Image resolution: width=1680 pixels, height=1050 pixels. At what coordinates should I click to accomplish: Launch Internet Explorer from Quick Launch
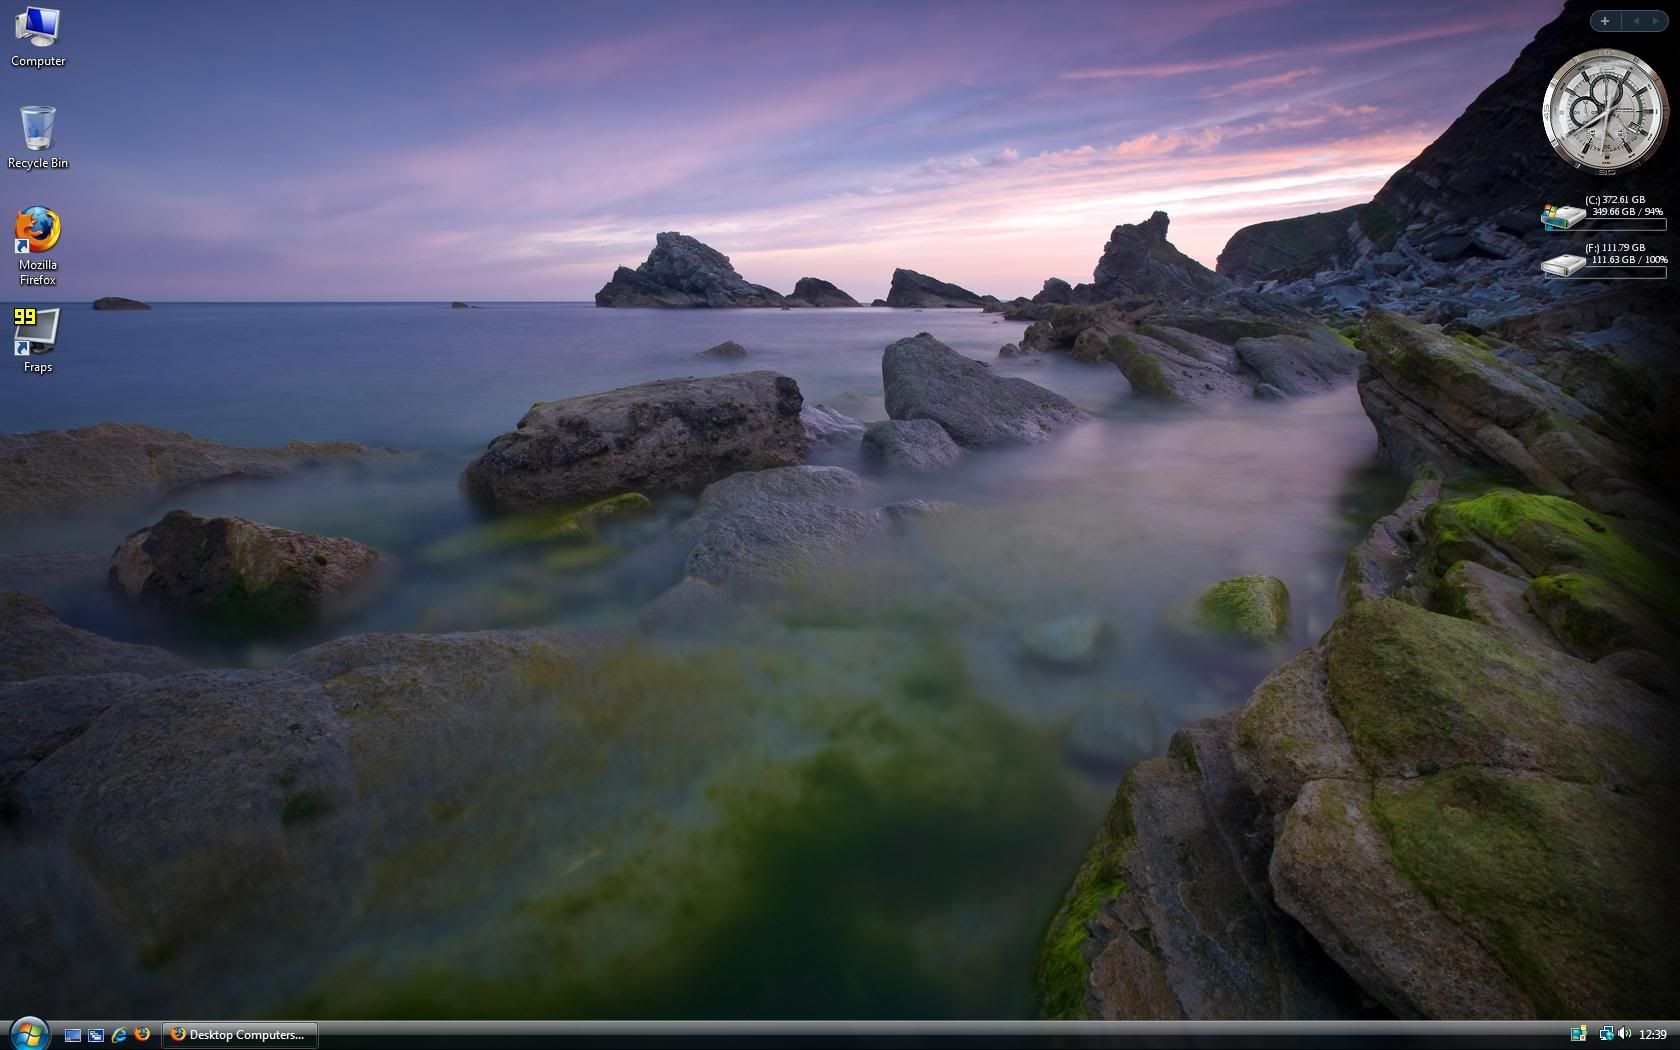click(119, 1035)
